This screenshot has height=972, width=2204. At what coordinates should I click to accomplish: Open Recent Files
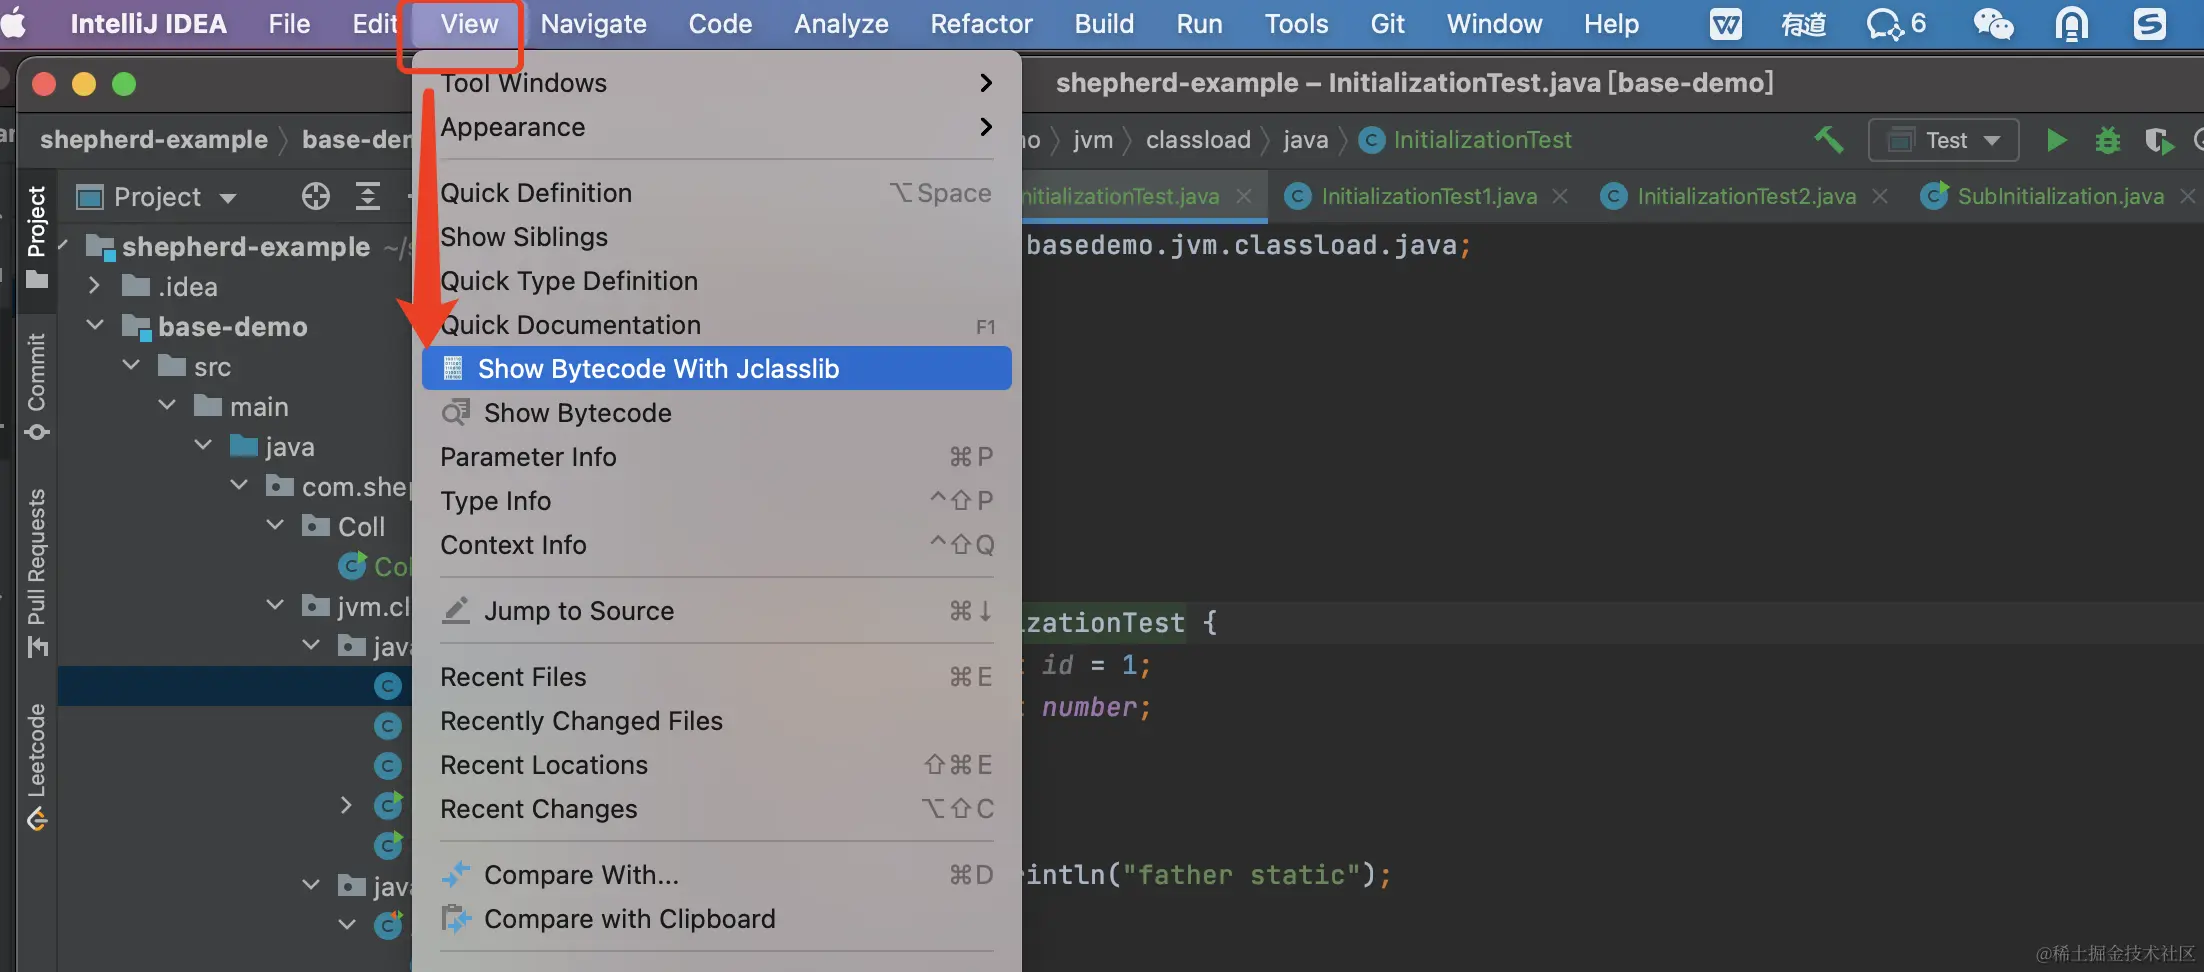pos(716,677)
